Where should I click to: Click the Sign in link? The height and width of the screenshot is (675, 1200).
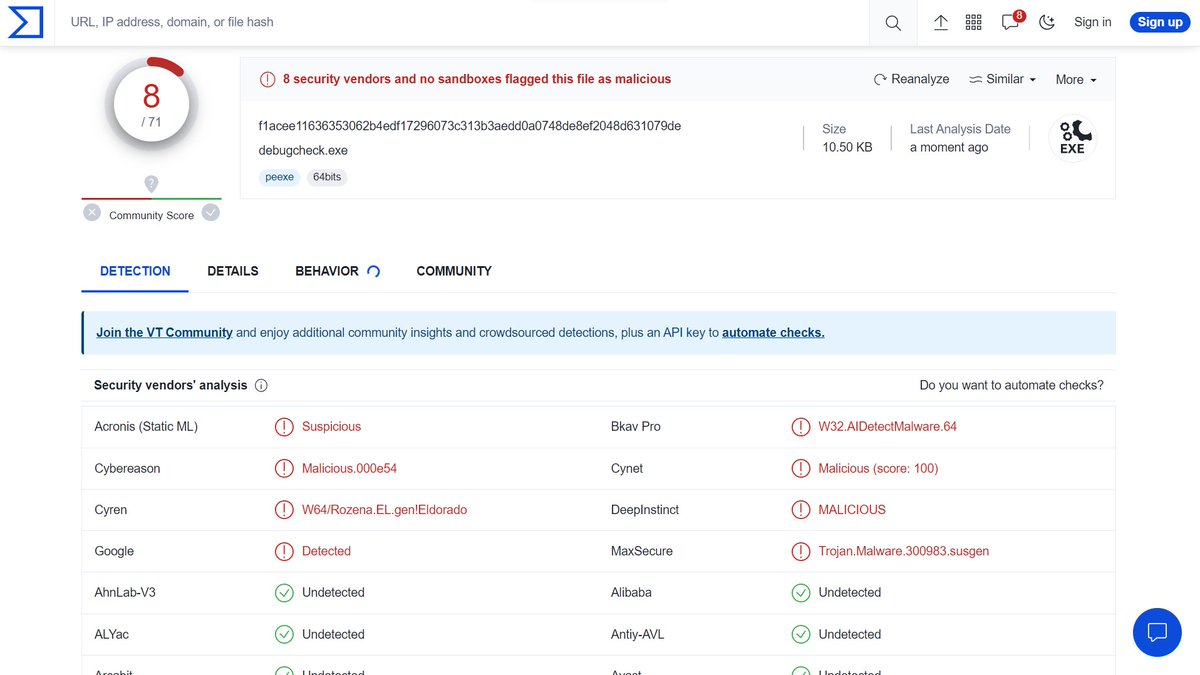(1093, 22)
